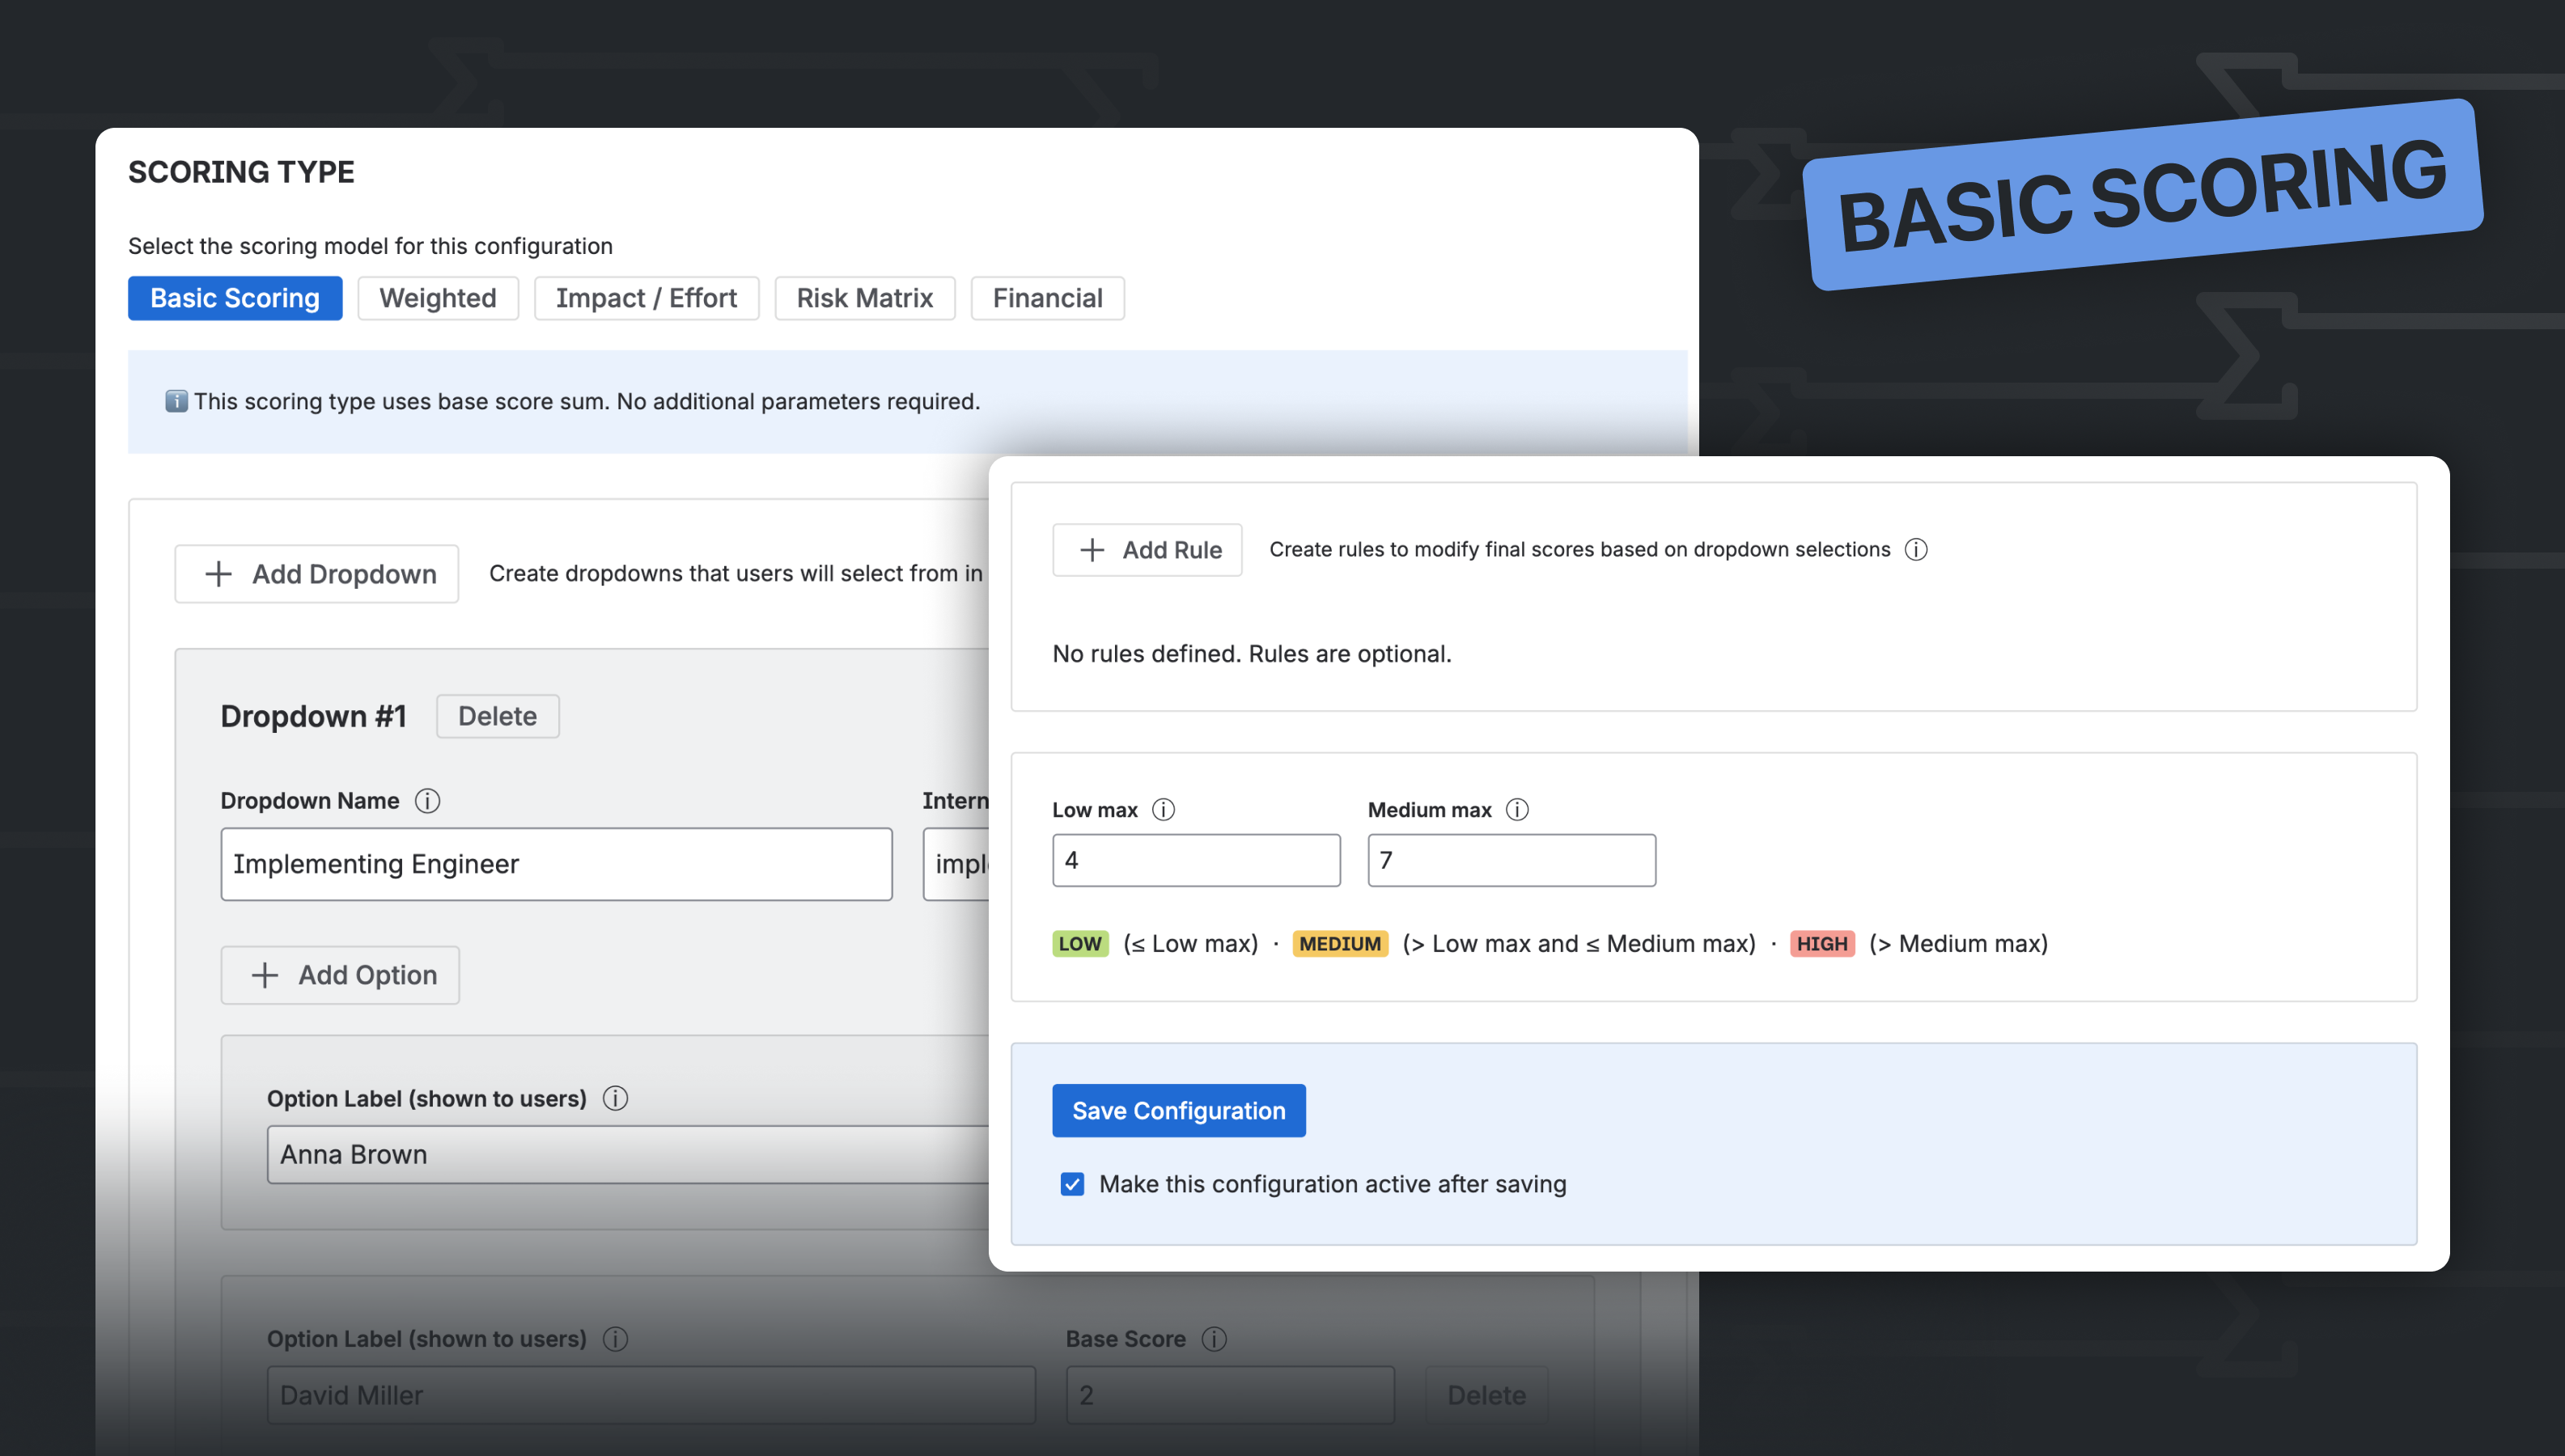Uncheck Make this configuration active after saving
The height and width of the screenshot is (1456, 2565).
[x=1071, y=1184]
